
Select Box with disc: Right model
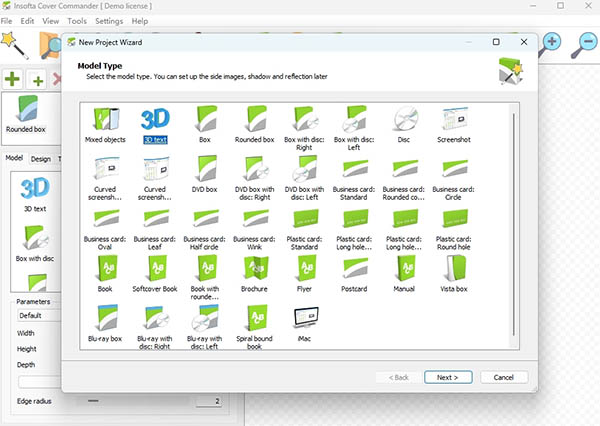[x=304, y=128]
